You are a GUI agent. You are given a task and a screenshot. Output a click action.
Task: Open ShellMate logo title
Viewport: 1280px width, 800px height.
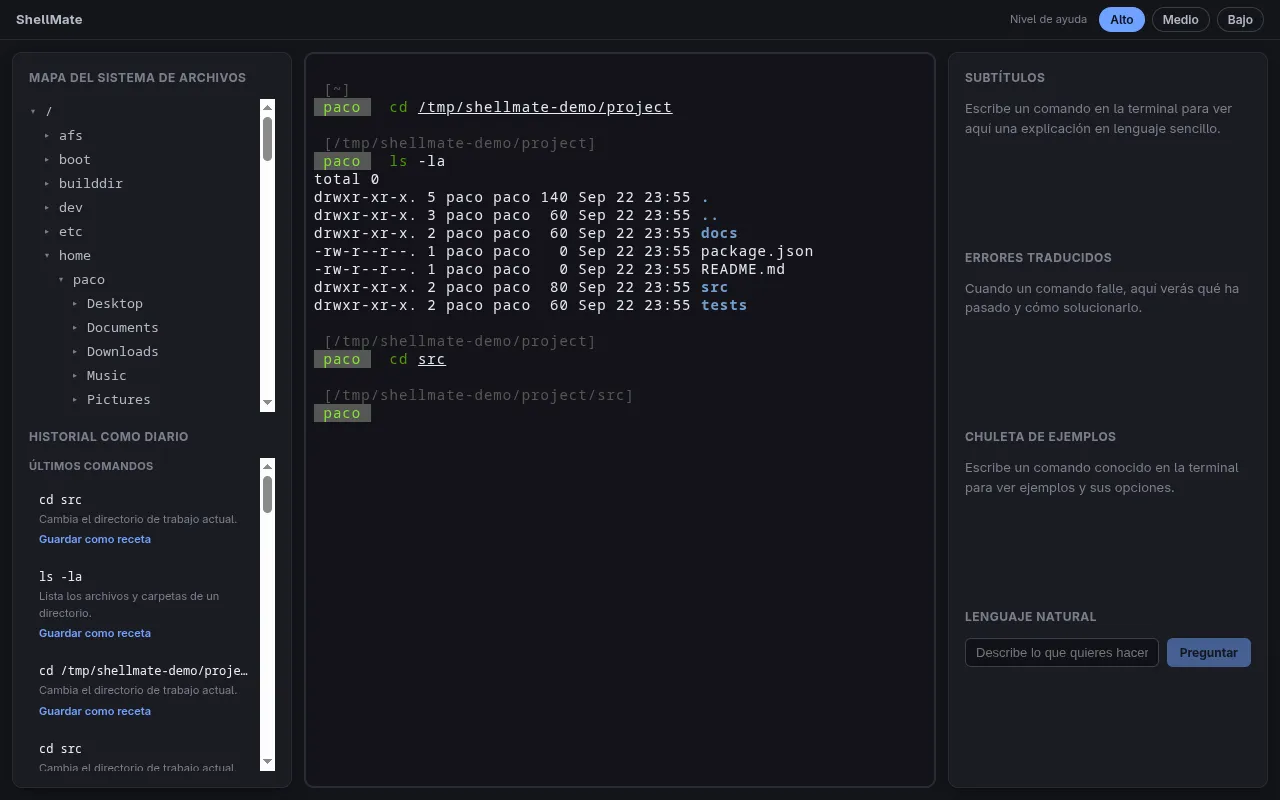pos(49,20)
